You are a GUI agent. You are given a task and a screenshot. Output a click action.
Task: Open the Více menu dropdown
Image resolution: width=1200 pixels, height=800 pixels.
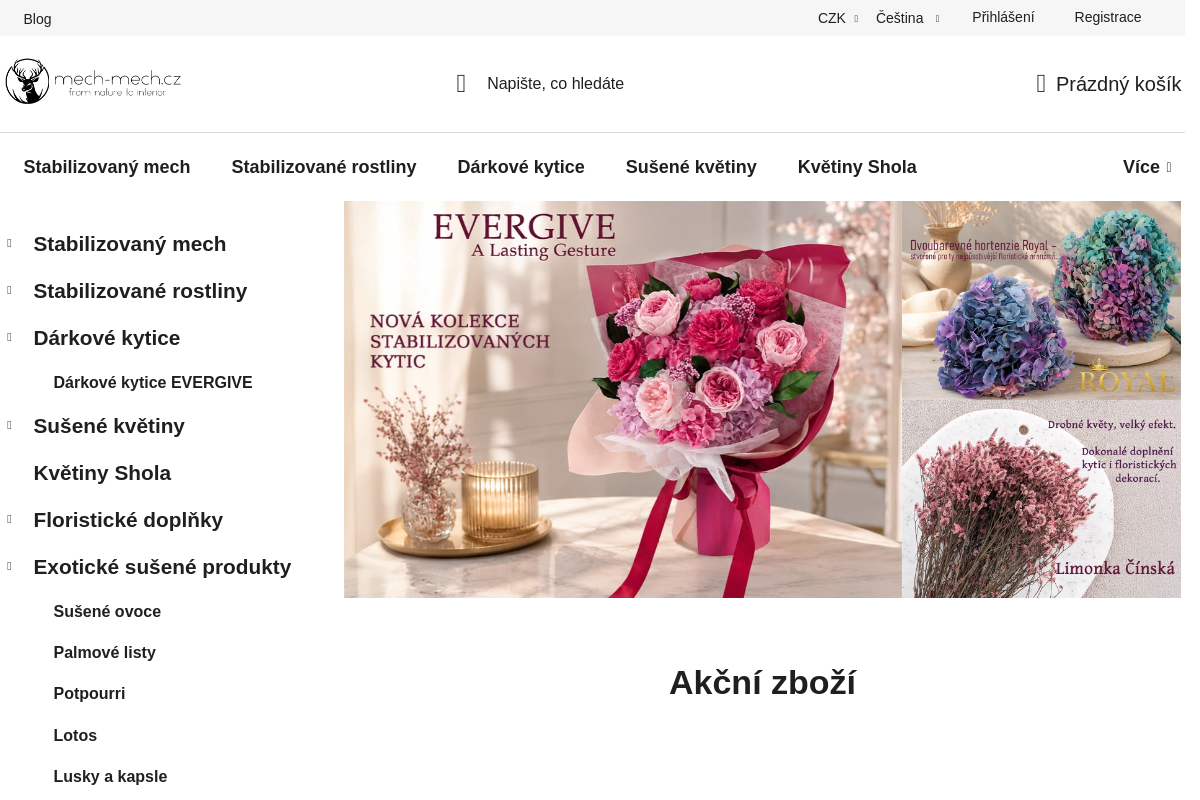[x=1147, y=167]
